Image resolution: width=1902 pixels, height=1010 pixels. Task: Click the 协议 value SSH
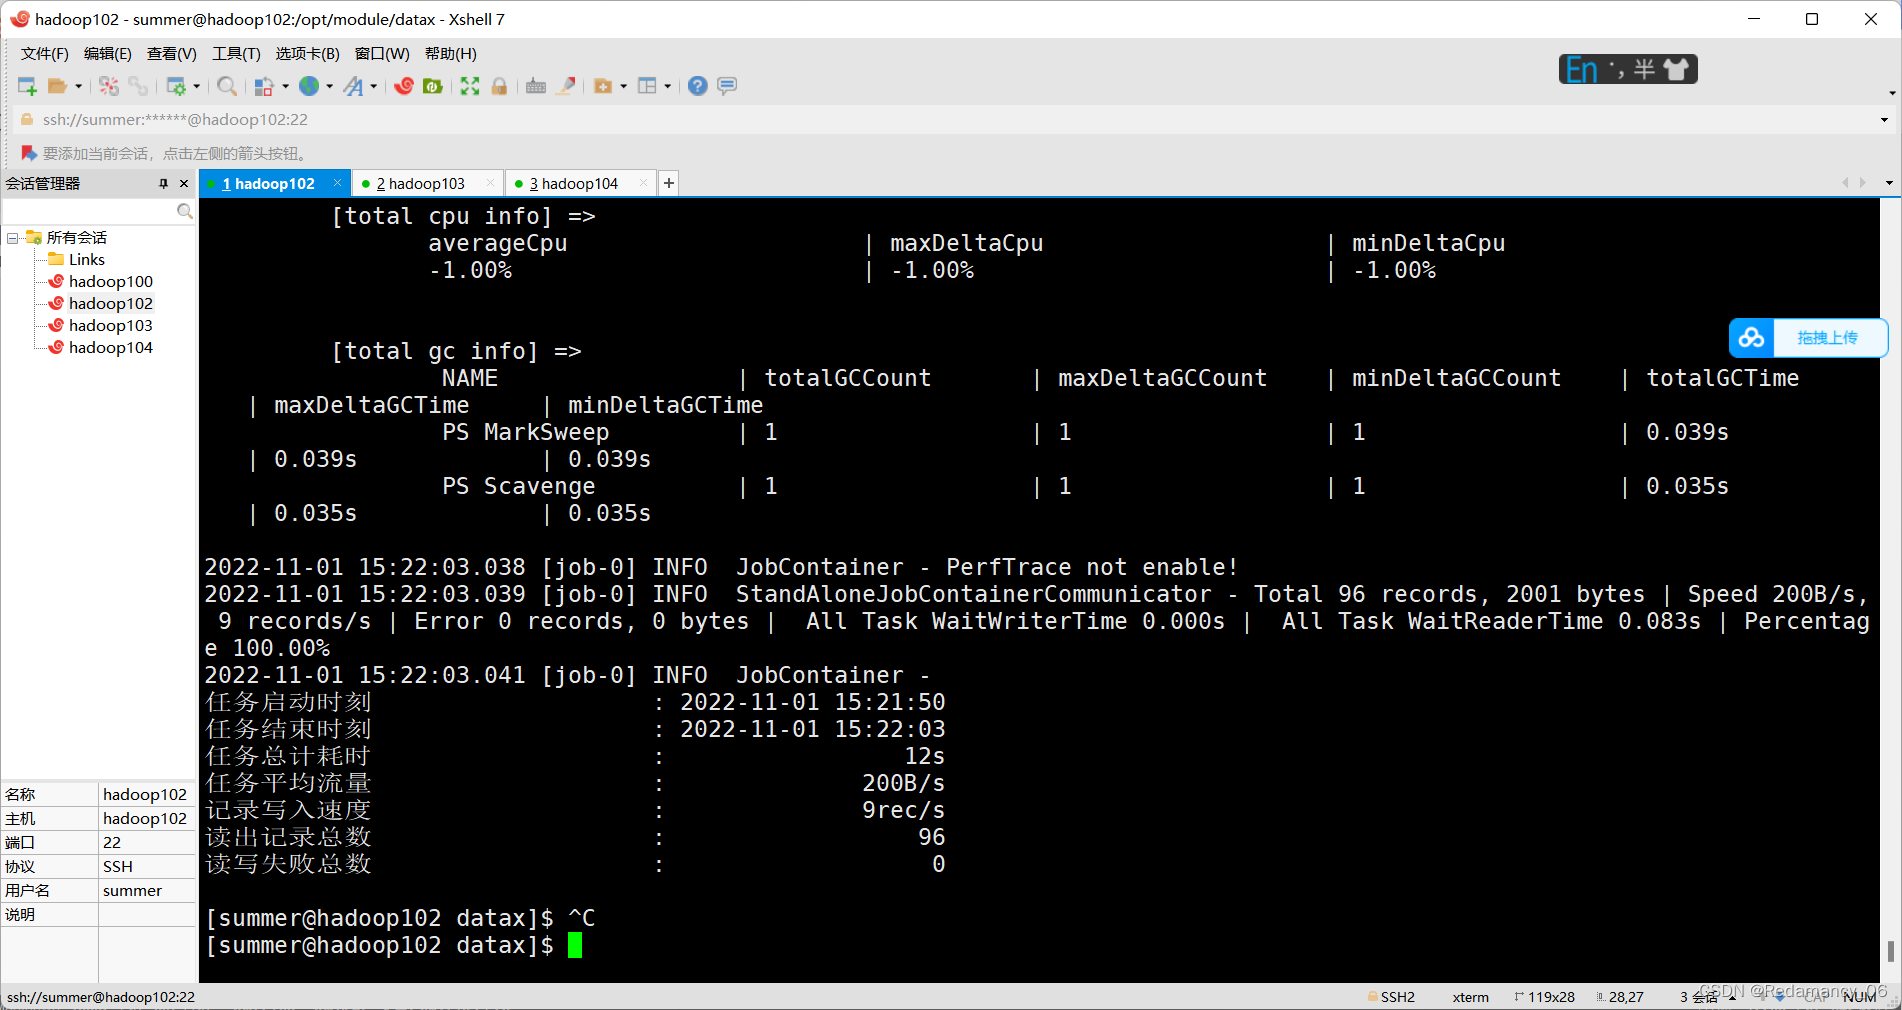[x=118, y=867]
